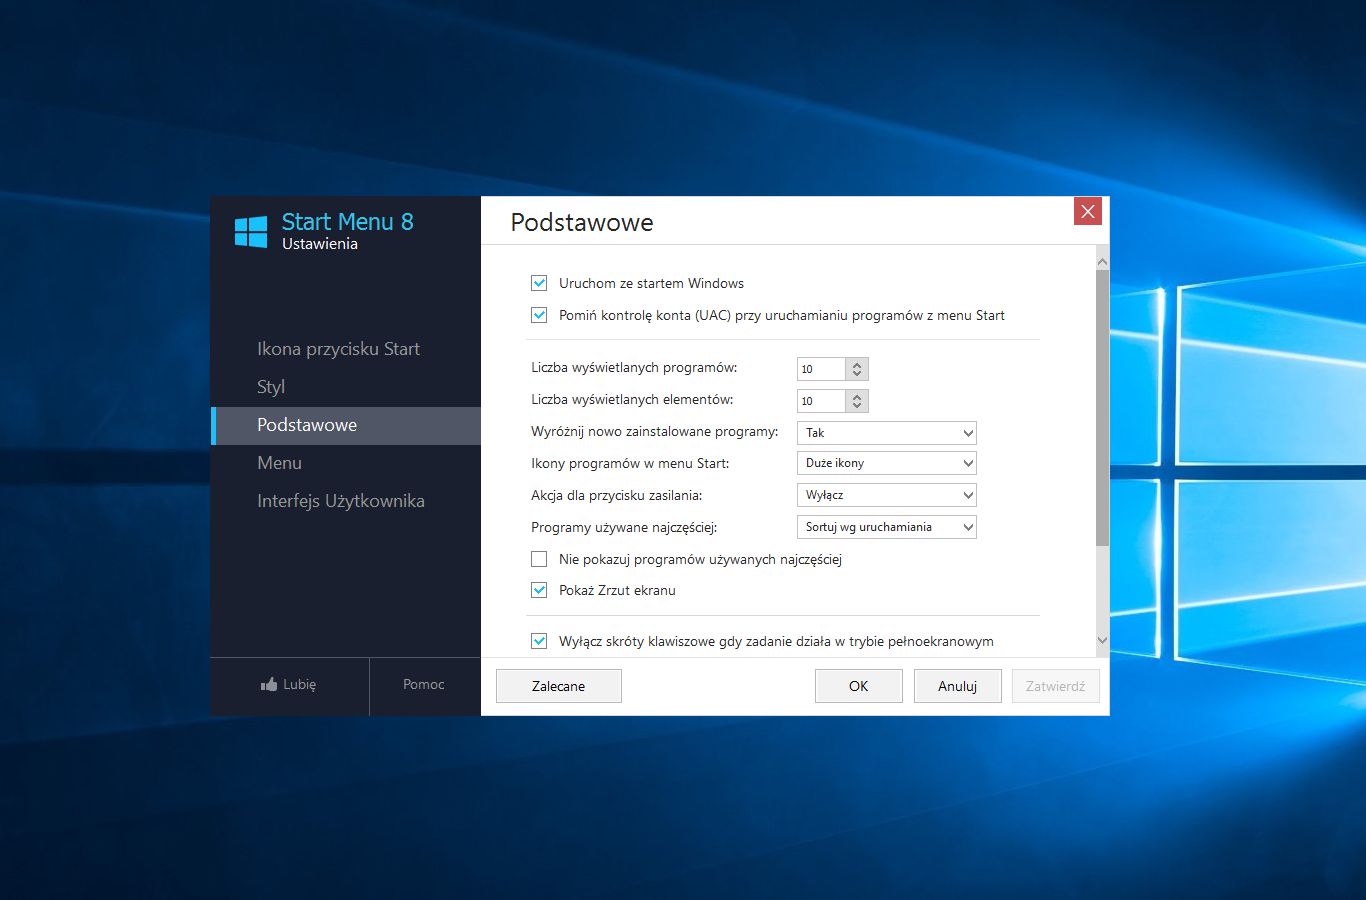Enable Nie pokazuj programów używanych najczęściej
Image resolution: width=1366 pixels, height=900 pixels.
tap(539, 559)
